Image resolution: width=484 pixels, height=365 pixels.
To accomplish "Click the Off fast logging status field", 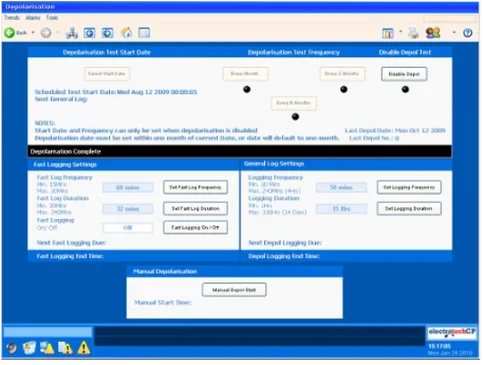I will point(128,228).
